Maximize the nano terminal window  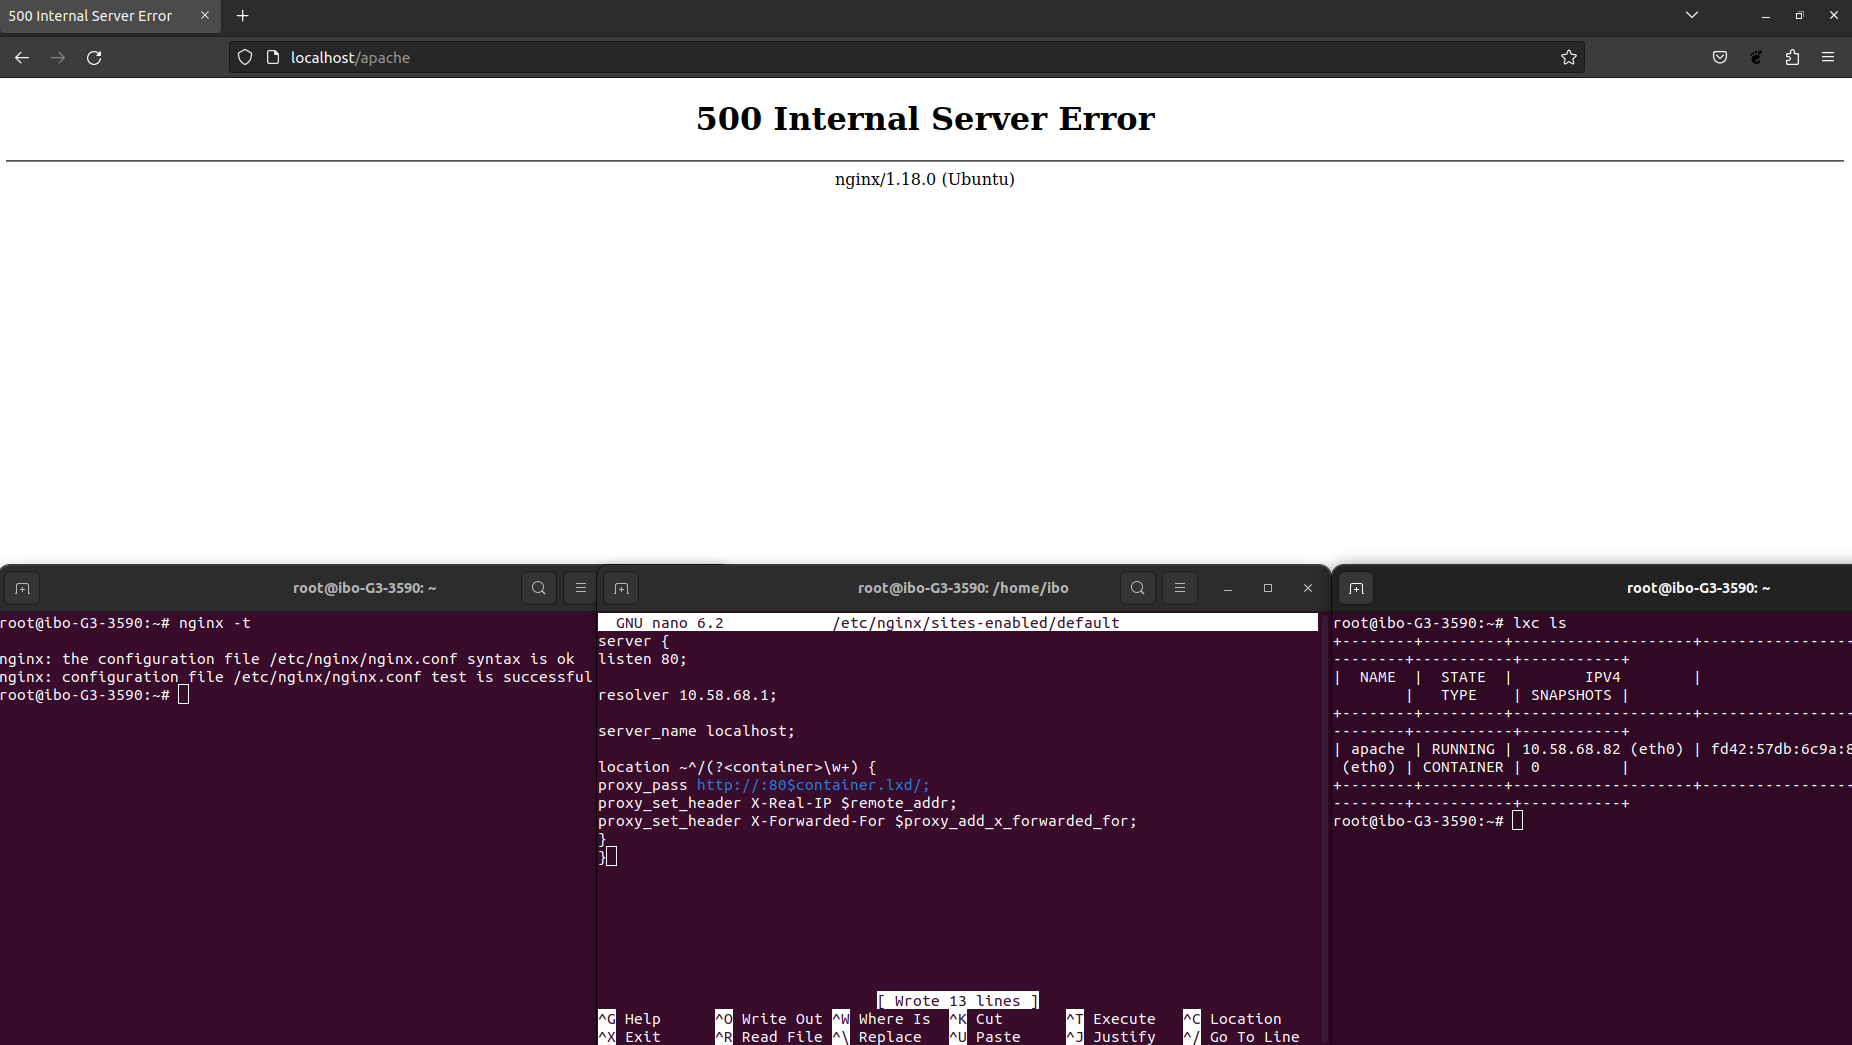(1268, 588)
